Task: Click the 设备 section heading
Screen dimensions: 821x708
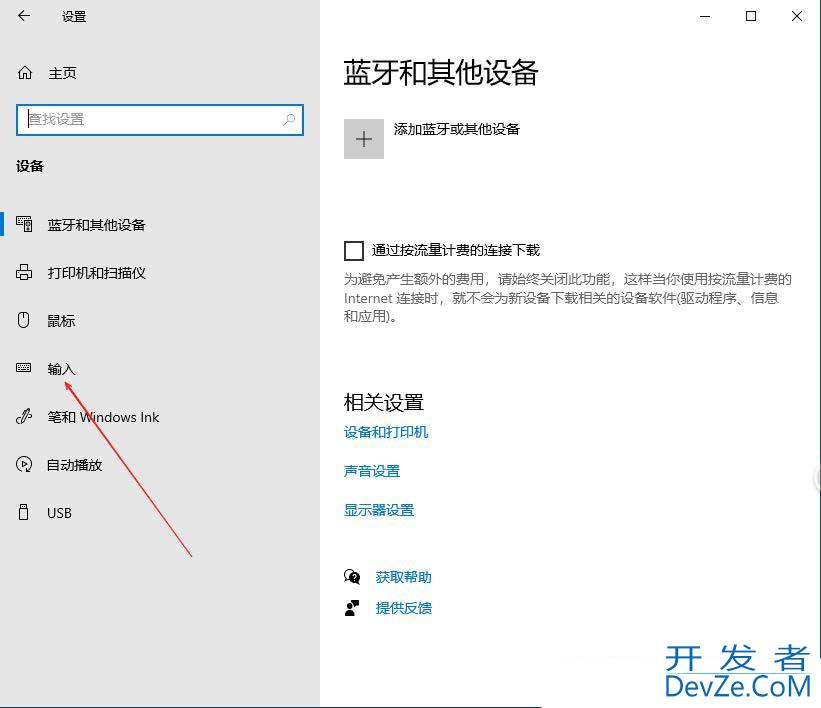Action: click(30, 166)
